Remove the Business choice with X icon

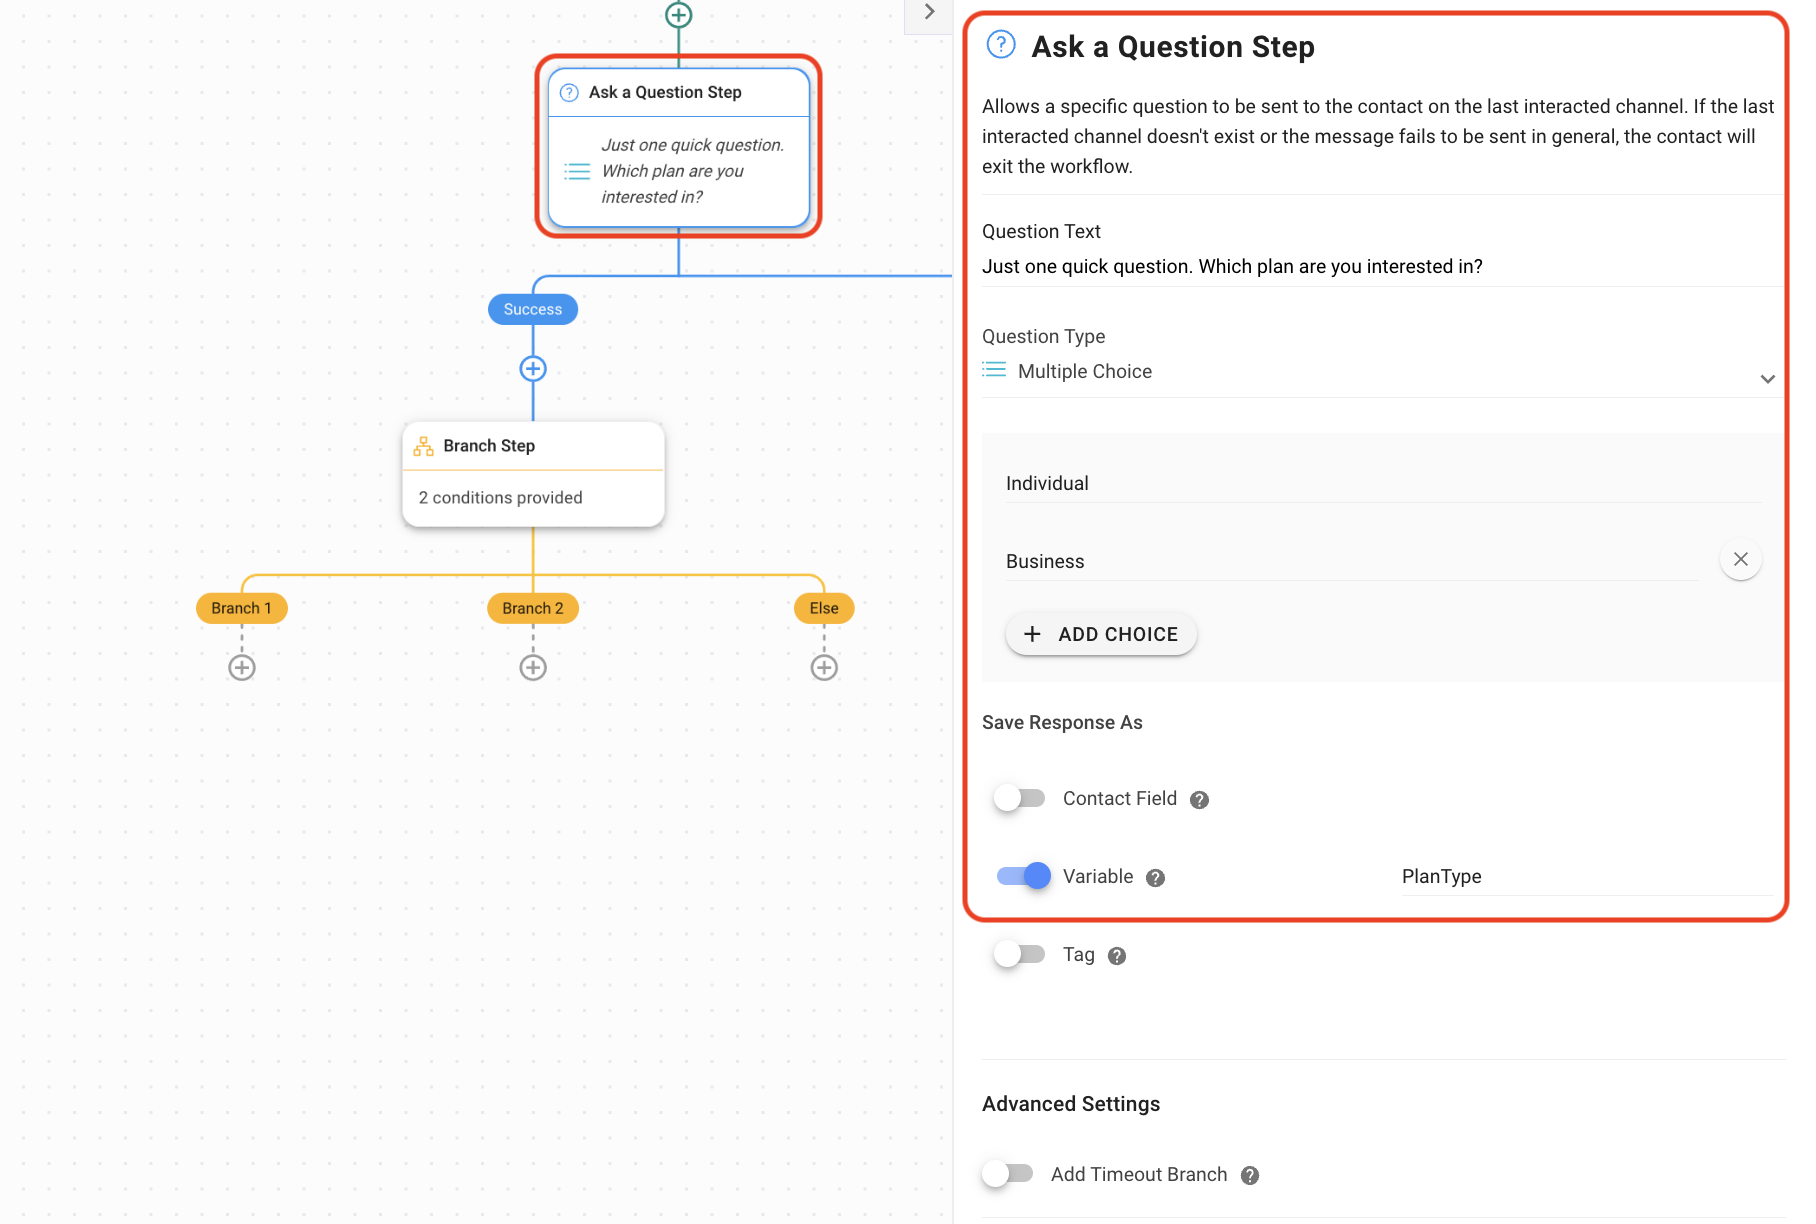click(1741, 559)
